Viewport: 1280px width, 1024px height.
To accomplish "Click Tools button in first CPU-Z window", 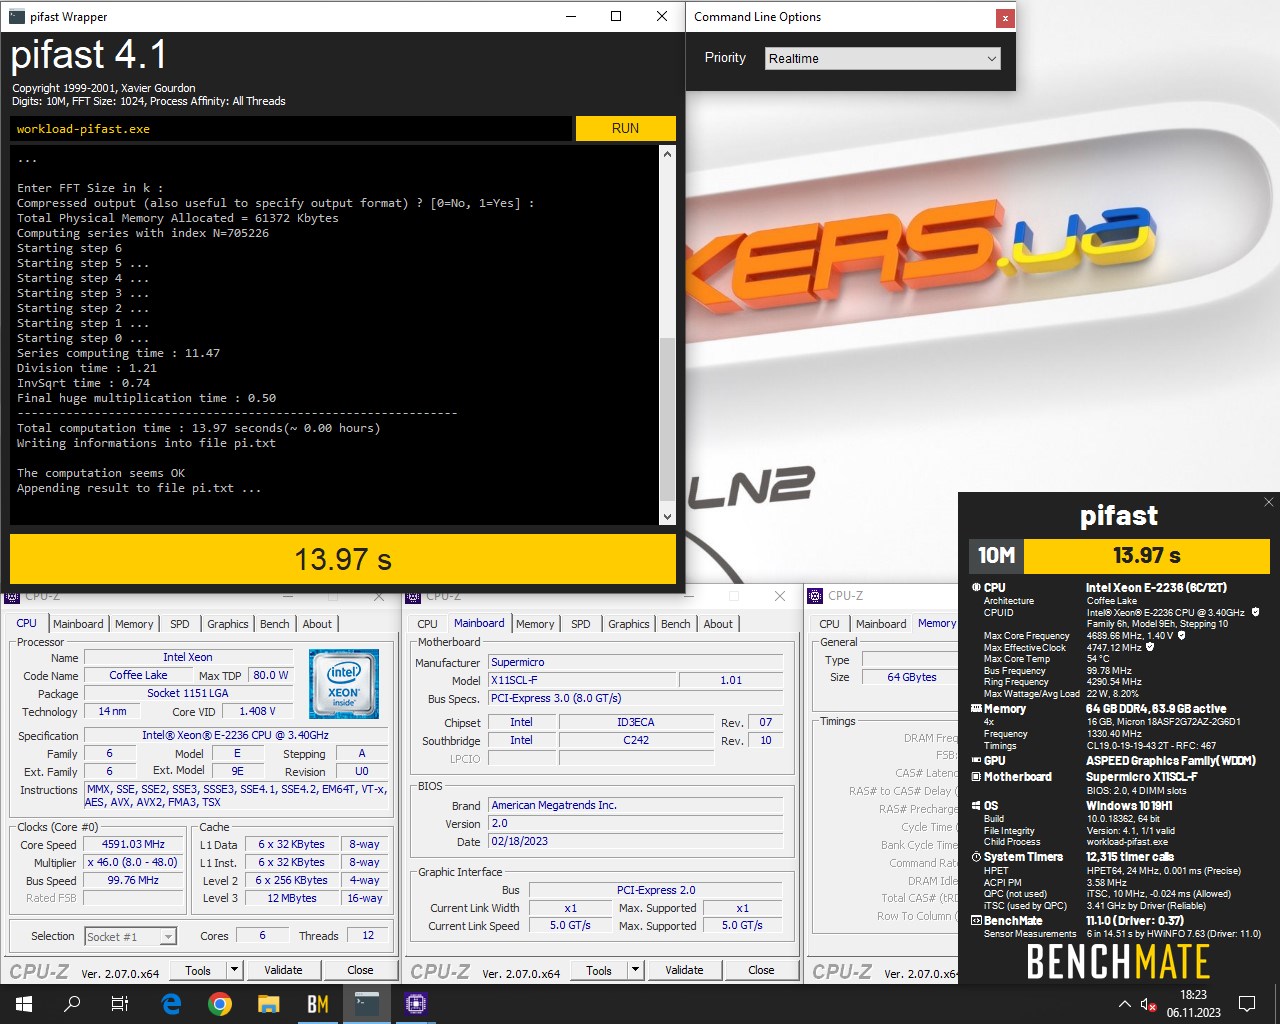I will [198, 970].
